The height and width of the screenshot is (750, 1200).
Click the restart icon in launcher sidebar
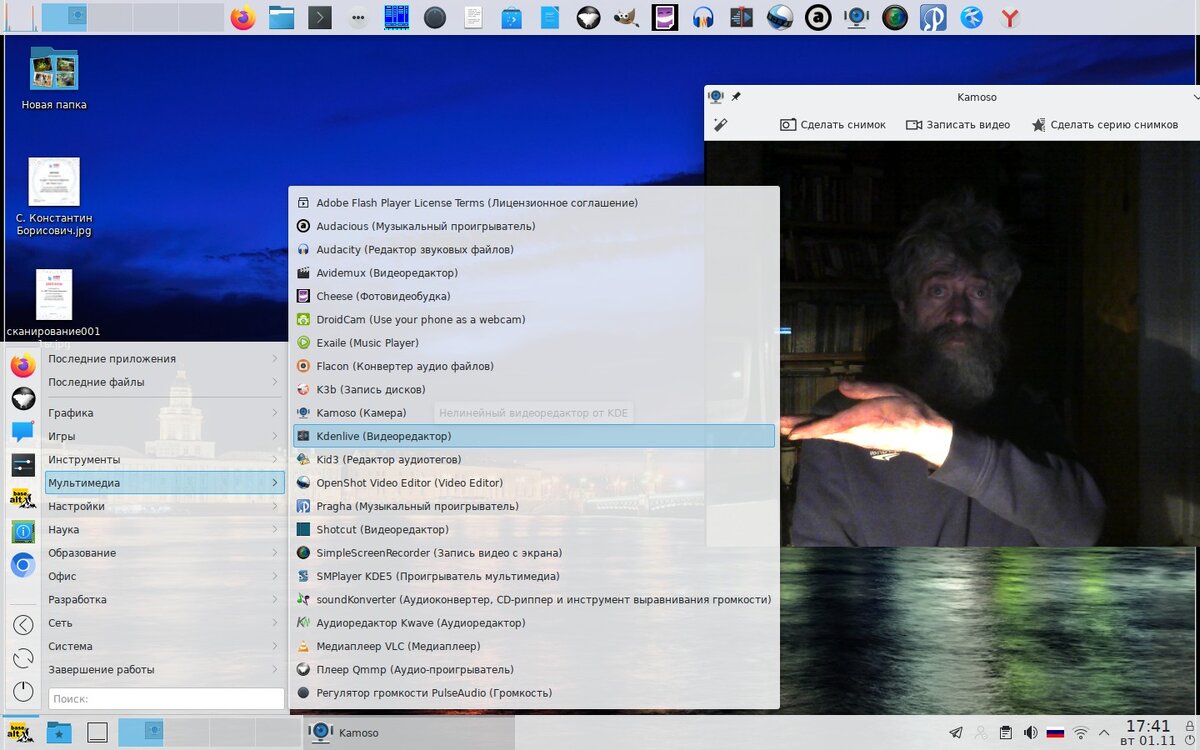click(23, 658)
